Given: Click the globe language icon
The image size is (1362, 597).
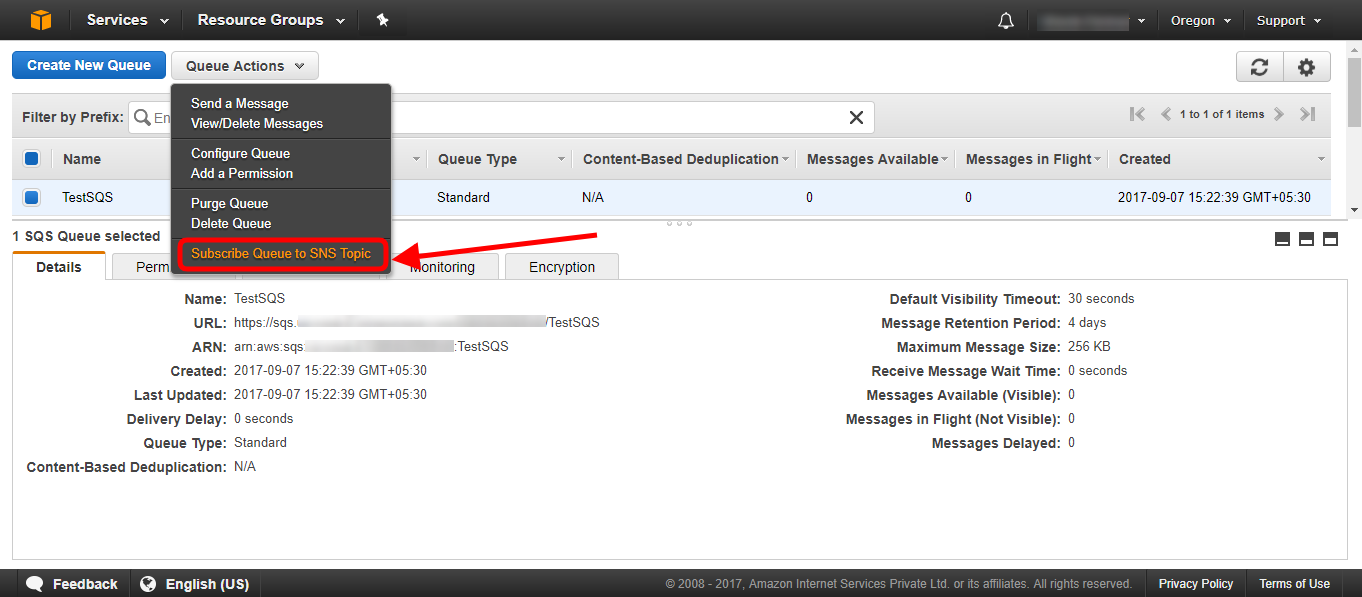Looking at the screenshot, I should (x=149, y=584).
